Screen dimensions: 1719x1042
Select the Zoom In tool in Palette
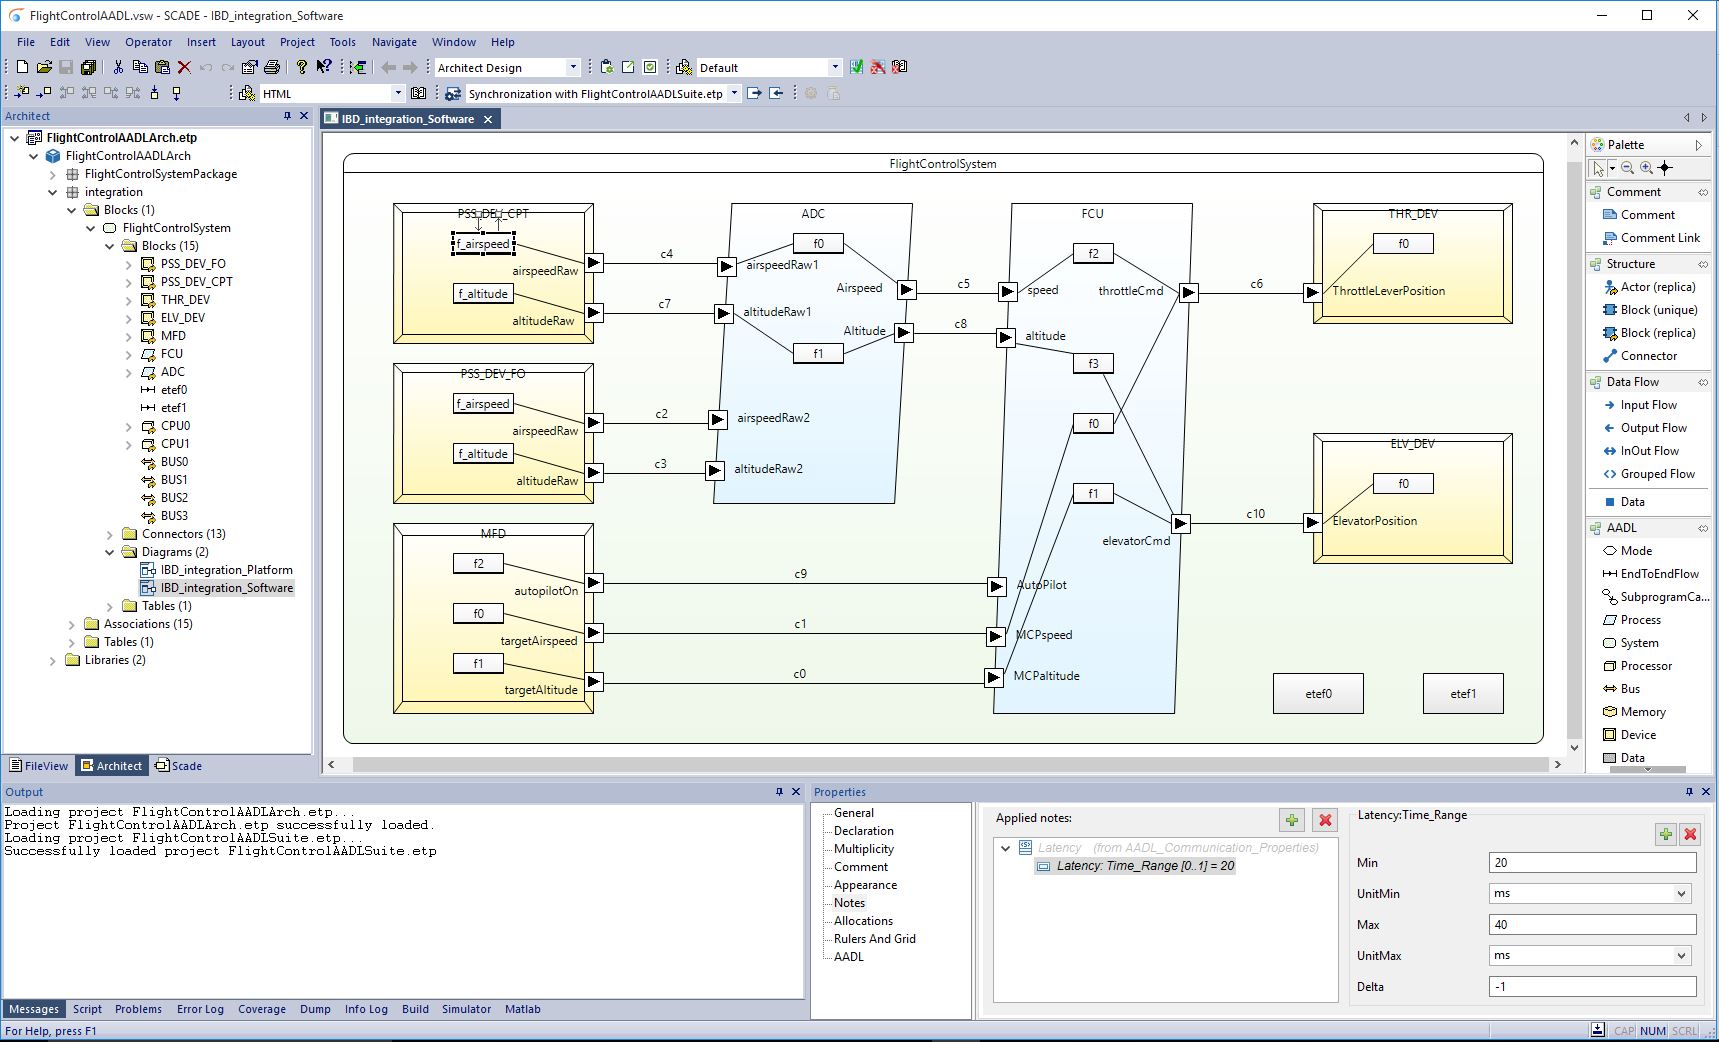pyautogui.click(x=1646, y=168)
